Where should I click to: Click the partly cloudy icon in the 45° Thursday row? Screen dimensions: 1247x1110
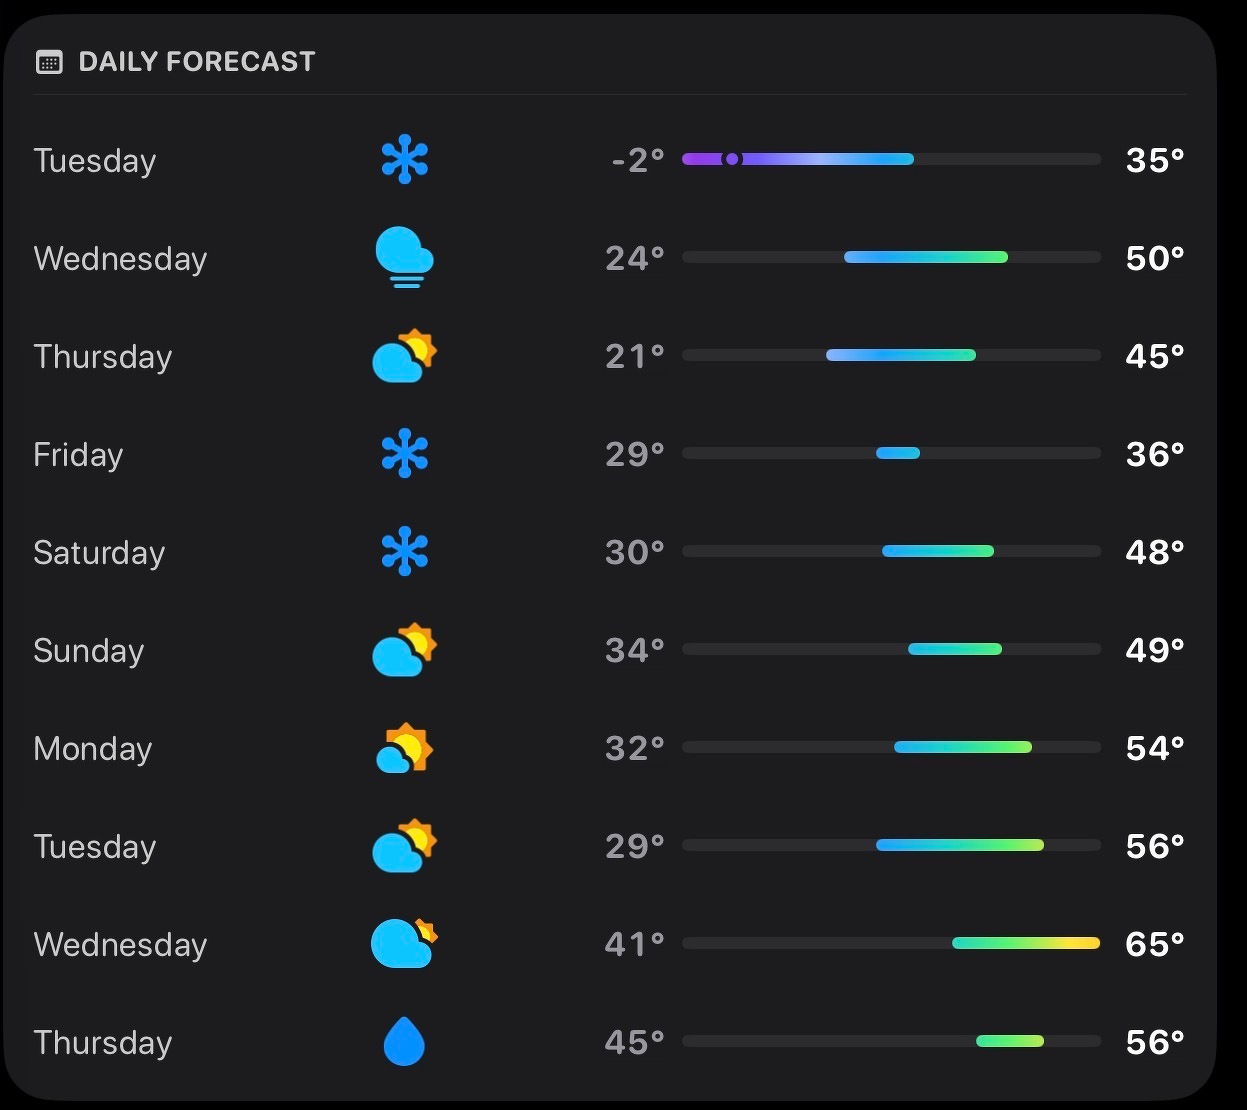(x=404, y=356)
